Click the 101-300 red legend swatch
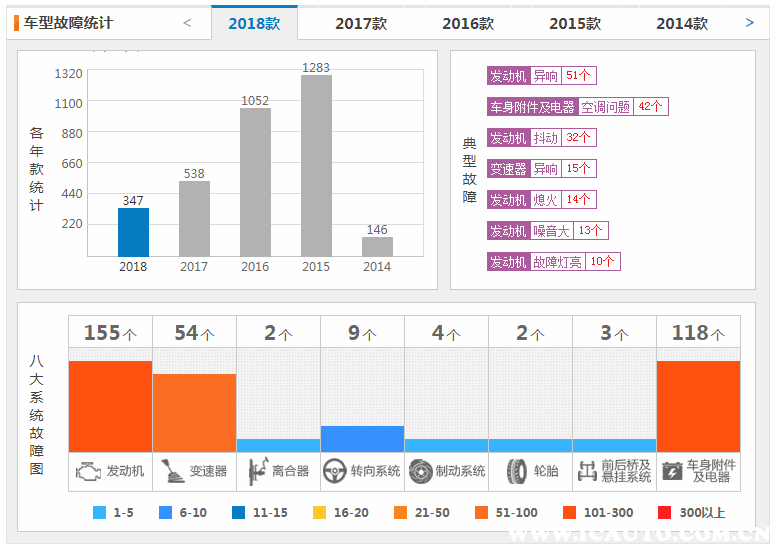Screen dimensions: 775x545 point(570,513)
